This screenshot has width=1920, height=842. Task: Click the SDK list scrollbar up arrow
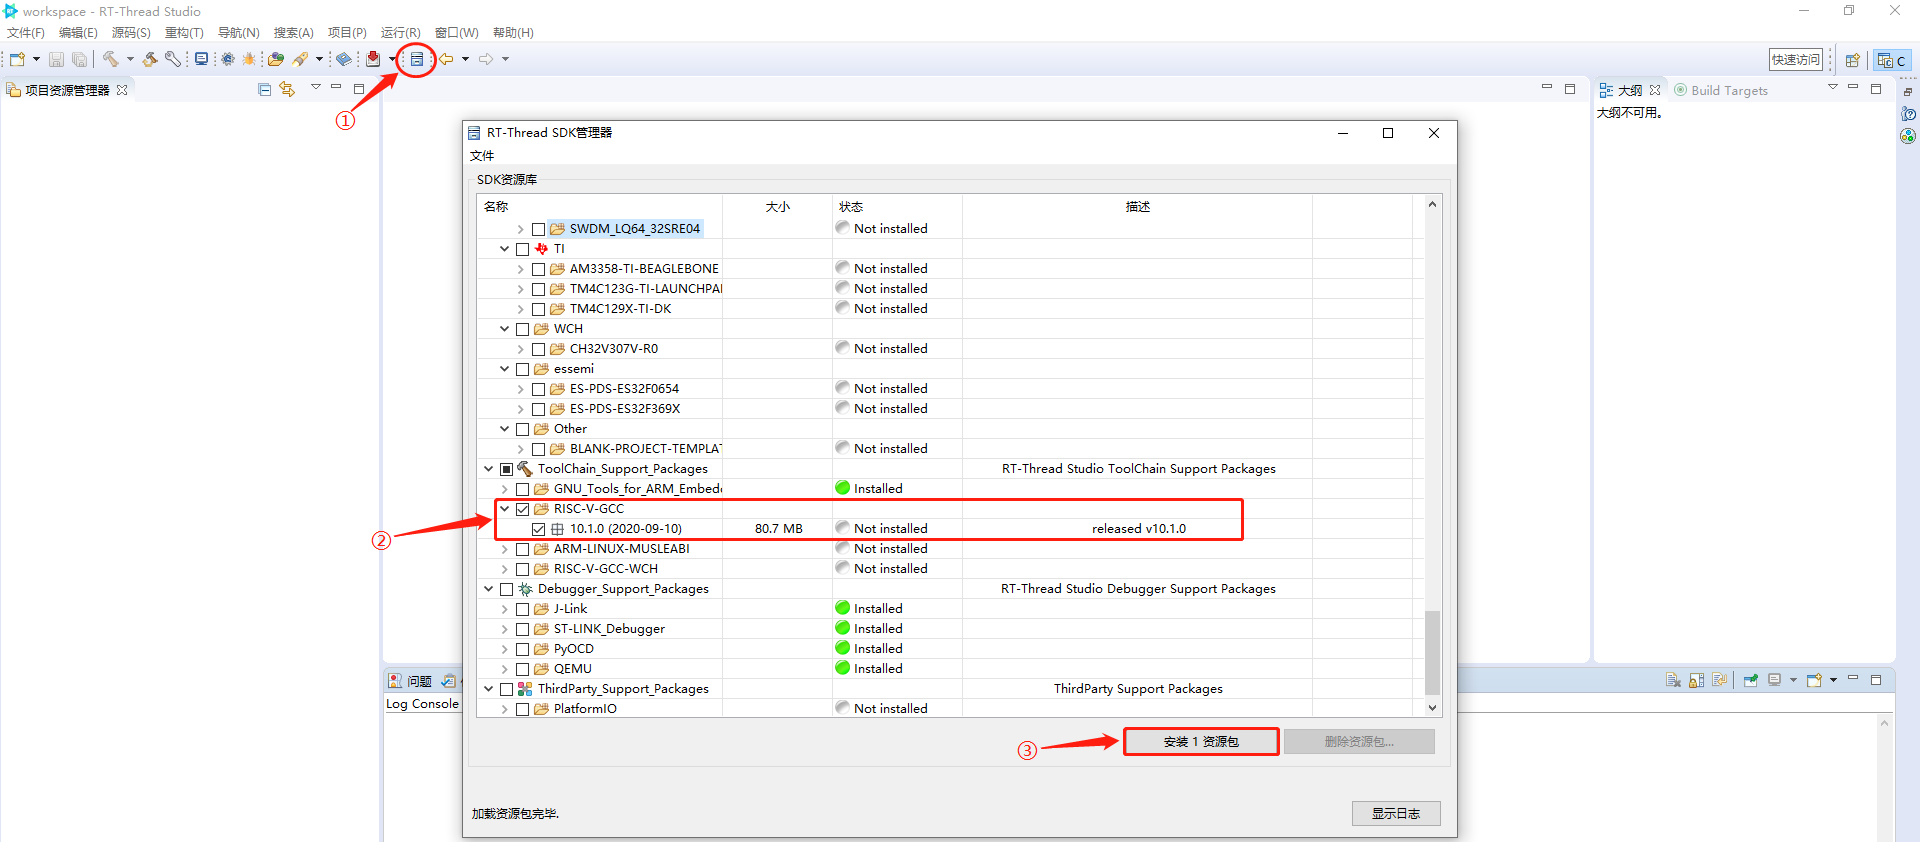pyautogui.click(x=1432, y=204)
